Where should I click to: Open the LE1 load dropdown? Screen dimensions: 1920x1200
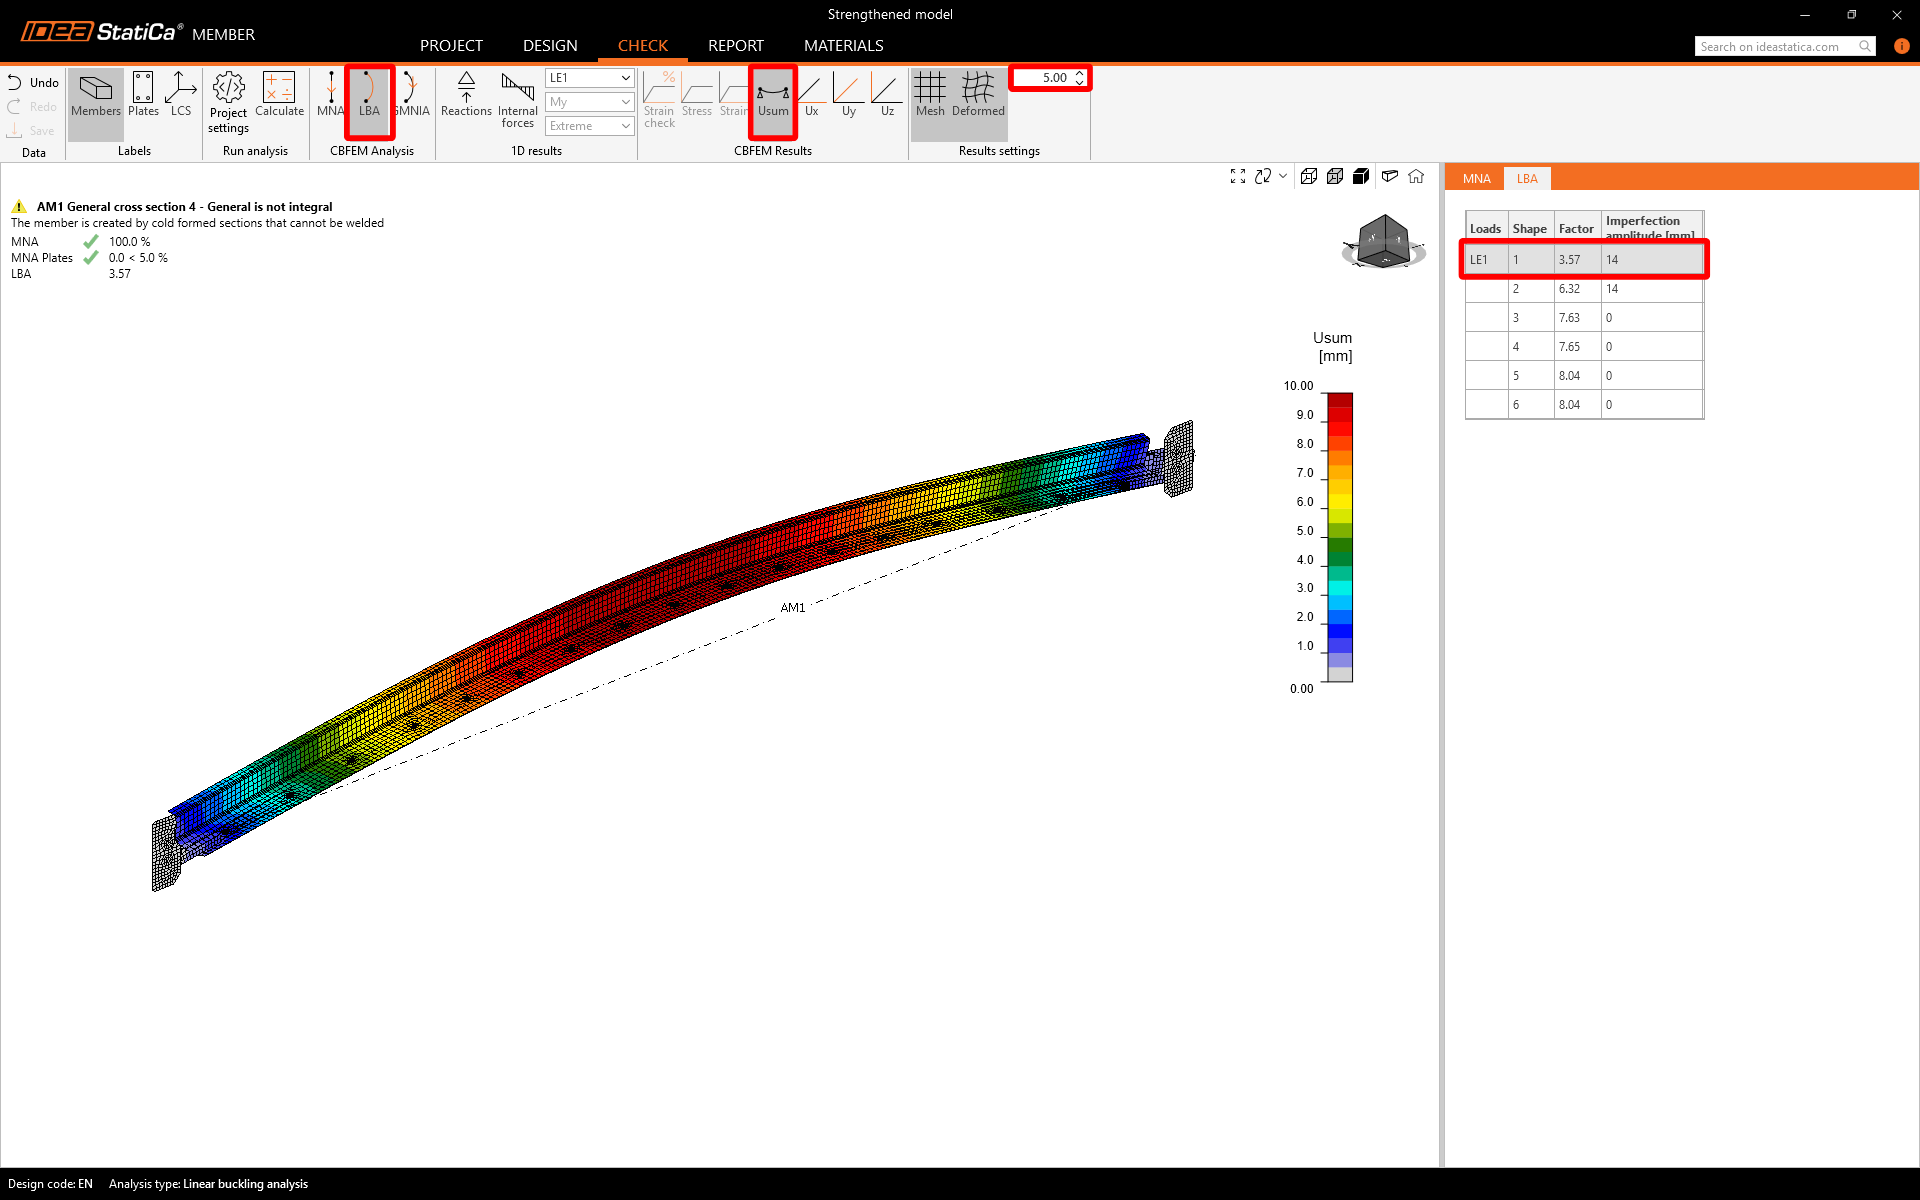[589, 78]
